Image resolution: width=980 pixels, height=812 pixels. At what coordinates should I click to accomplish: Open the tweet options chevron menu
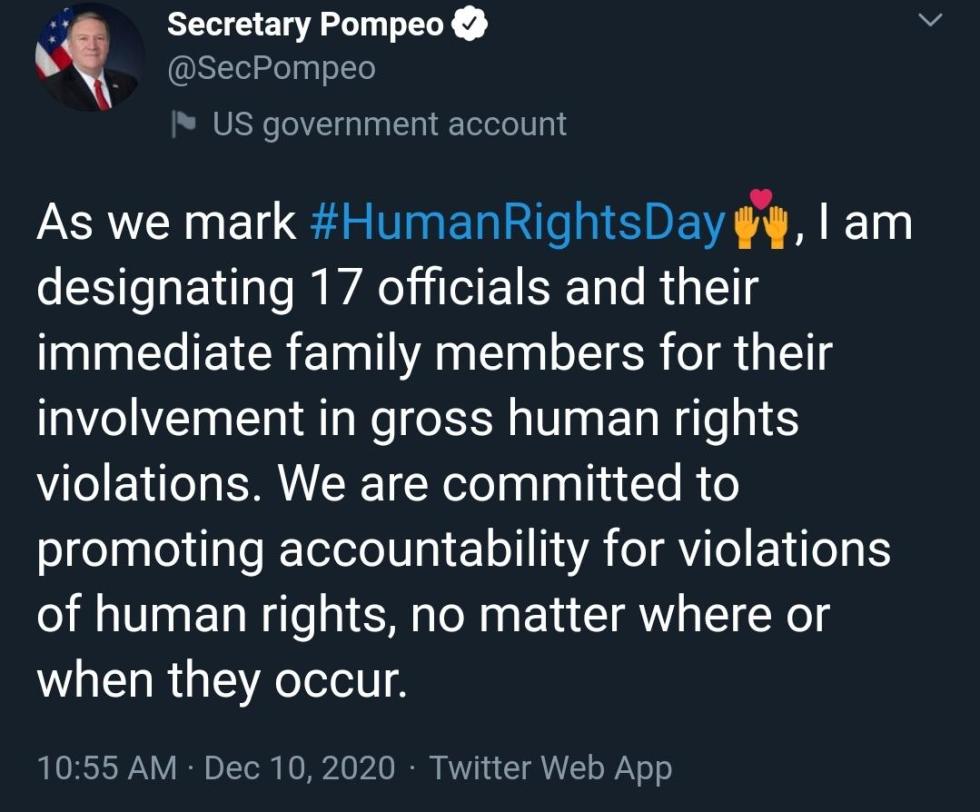click(x=930, y=21)
